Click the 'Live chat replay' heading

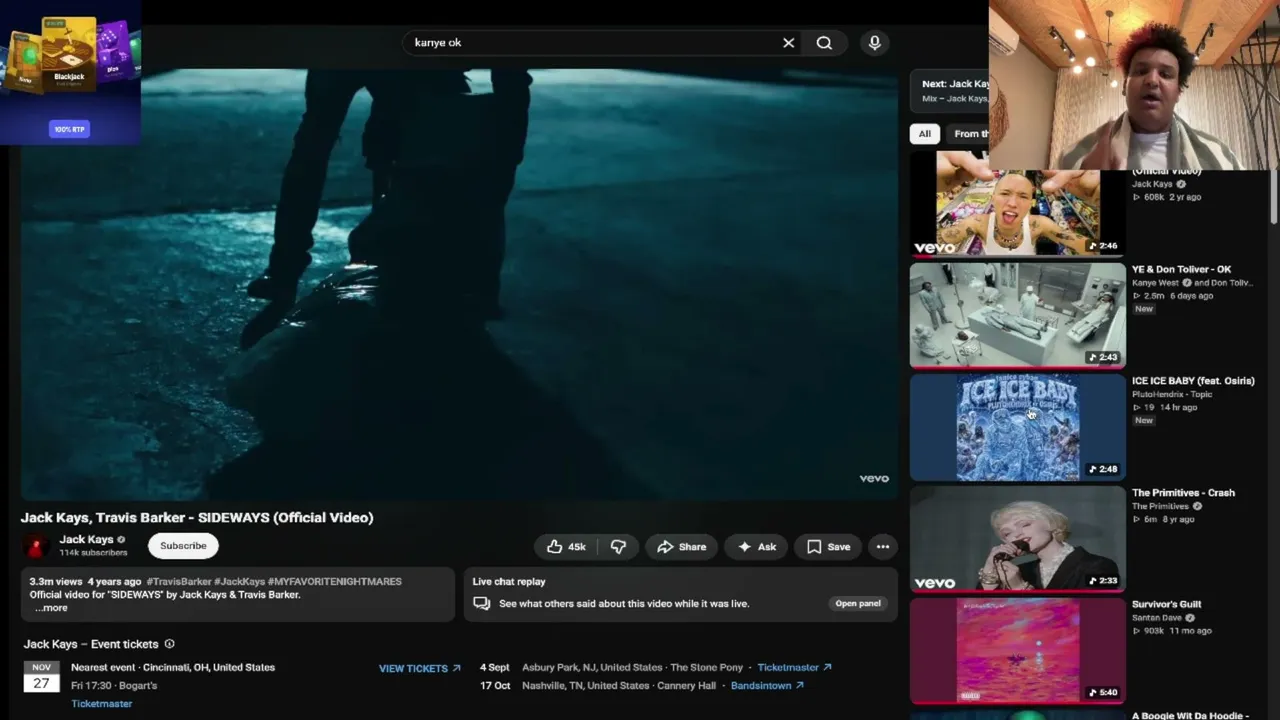point(509,581)
